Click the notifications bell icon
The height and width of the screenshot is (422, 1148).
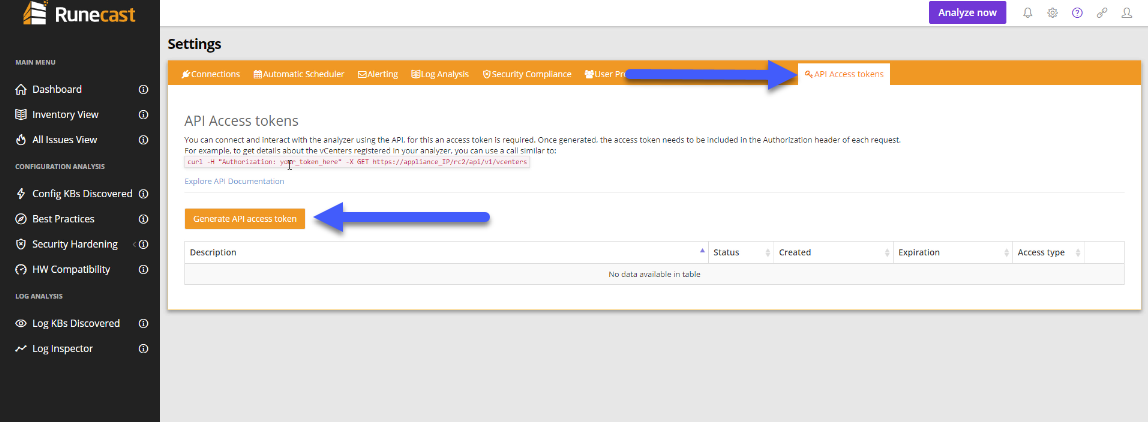click(x=1027, y=13)
